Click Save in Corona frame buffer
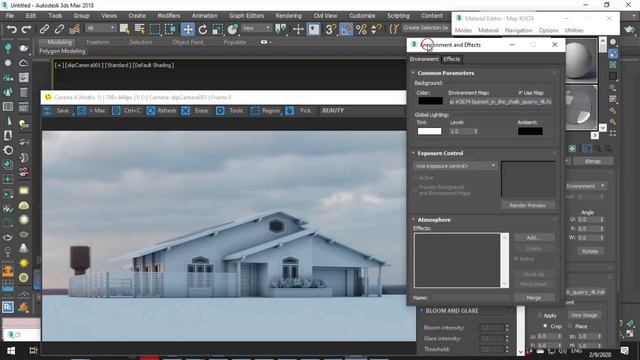The height and width of the screenshot is (360, 640). tap(57, 111)
